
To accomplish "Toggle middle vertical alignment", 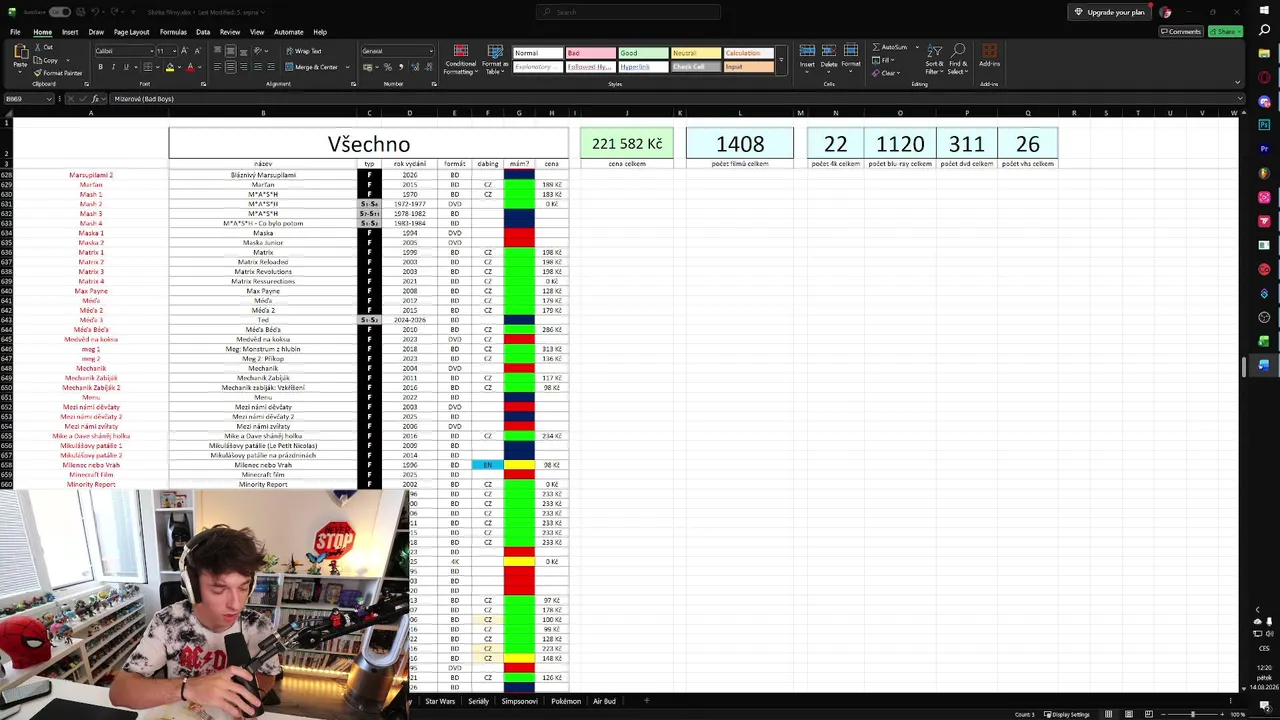I will tap(230, 51).
